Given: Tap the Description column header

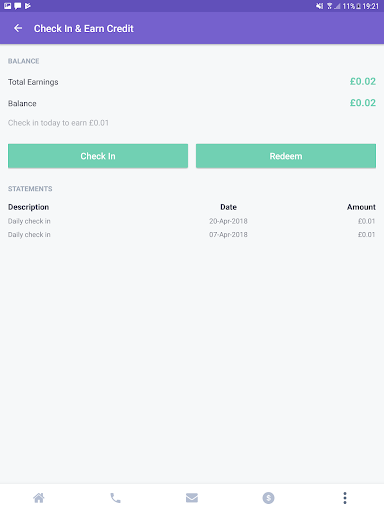Looking at the screenshot, I should tap(28, 207).
